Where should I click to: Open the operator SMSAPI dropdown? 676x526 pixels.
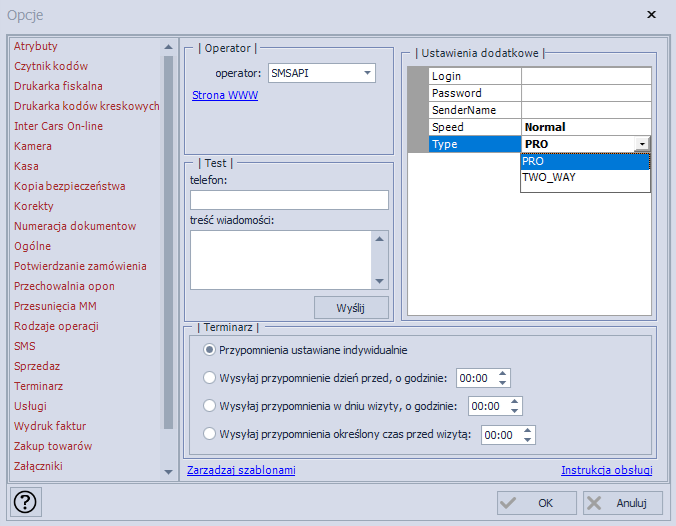point(368,73)
